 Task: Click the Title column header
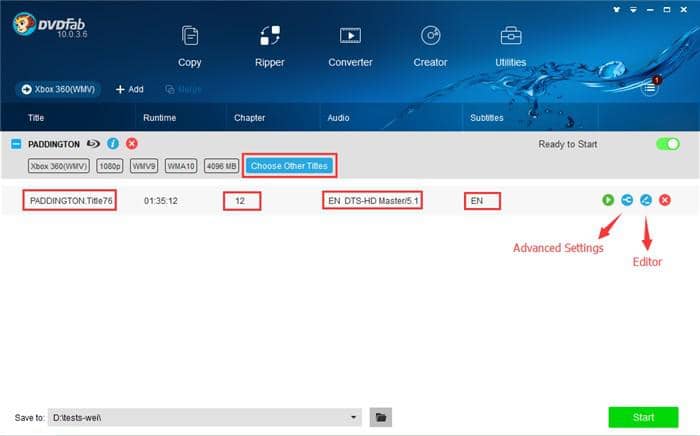tap(36, 118)
